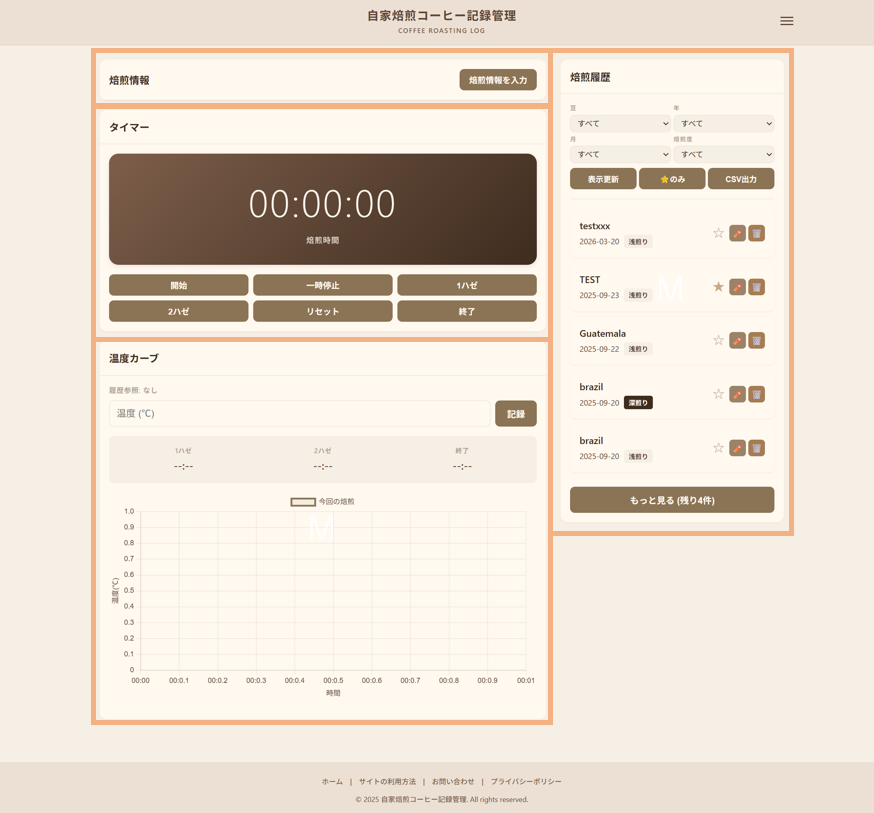Viewport: 874px width, 813px height.
Task: End the roast with 終了 button
Action: [467, 311]
